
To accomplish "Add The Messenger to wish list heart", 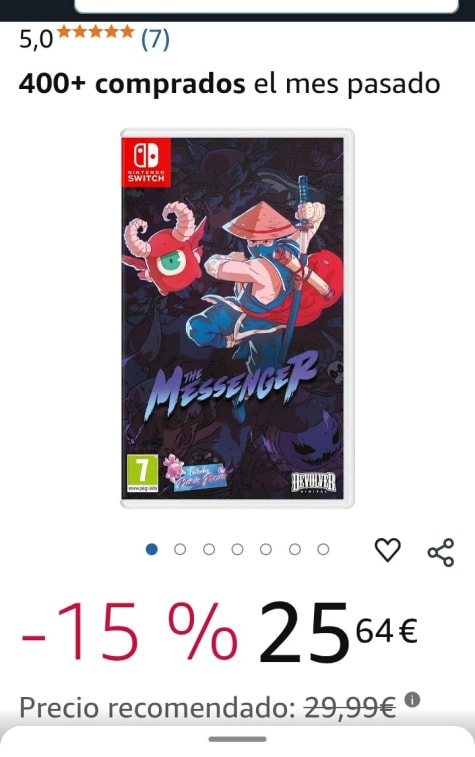I will [x=388, y=550].
